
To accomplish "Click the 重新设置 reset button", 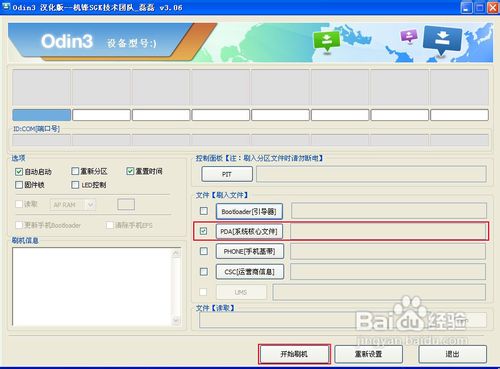I will click(x=368, y=354).
